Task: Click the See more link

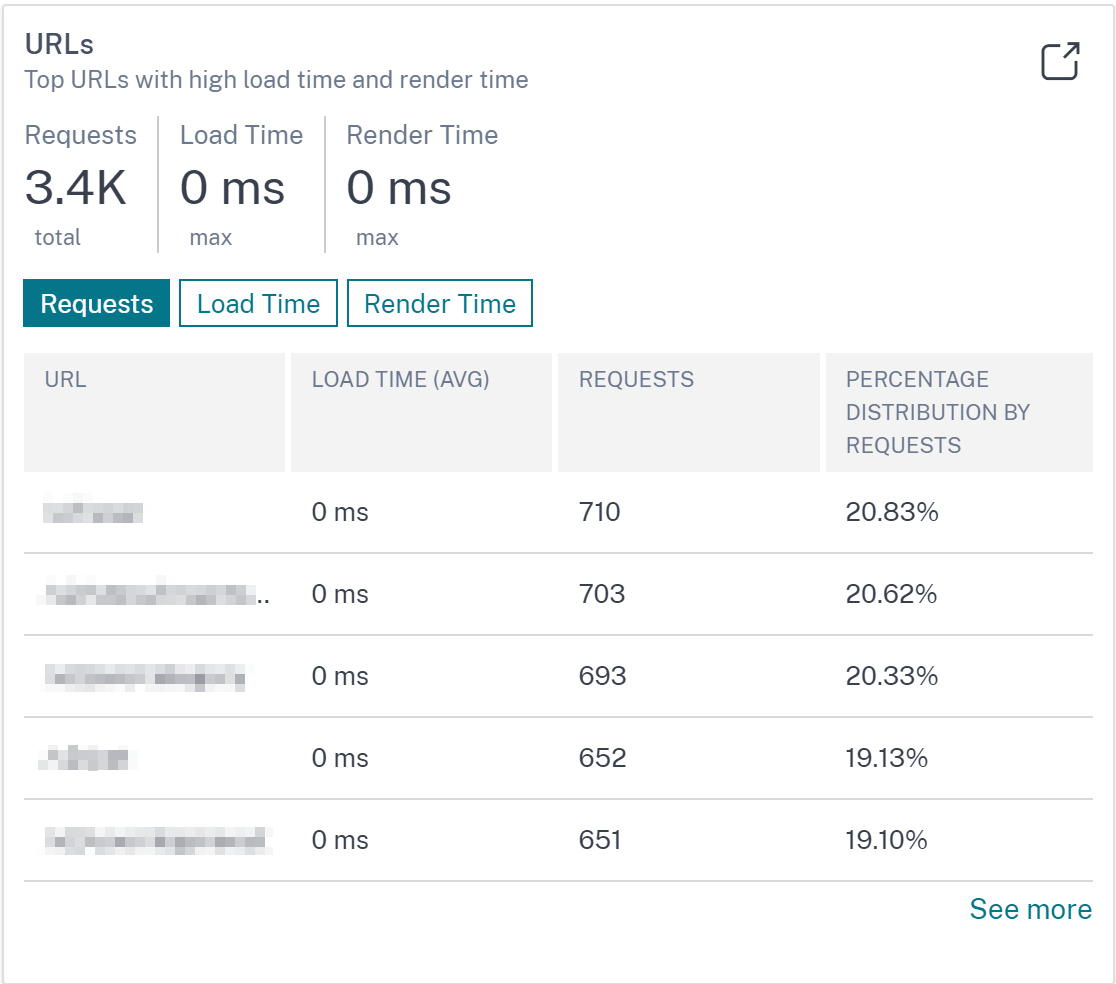Action: click(1030, 909)
